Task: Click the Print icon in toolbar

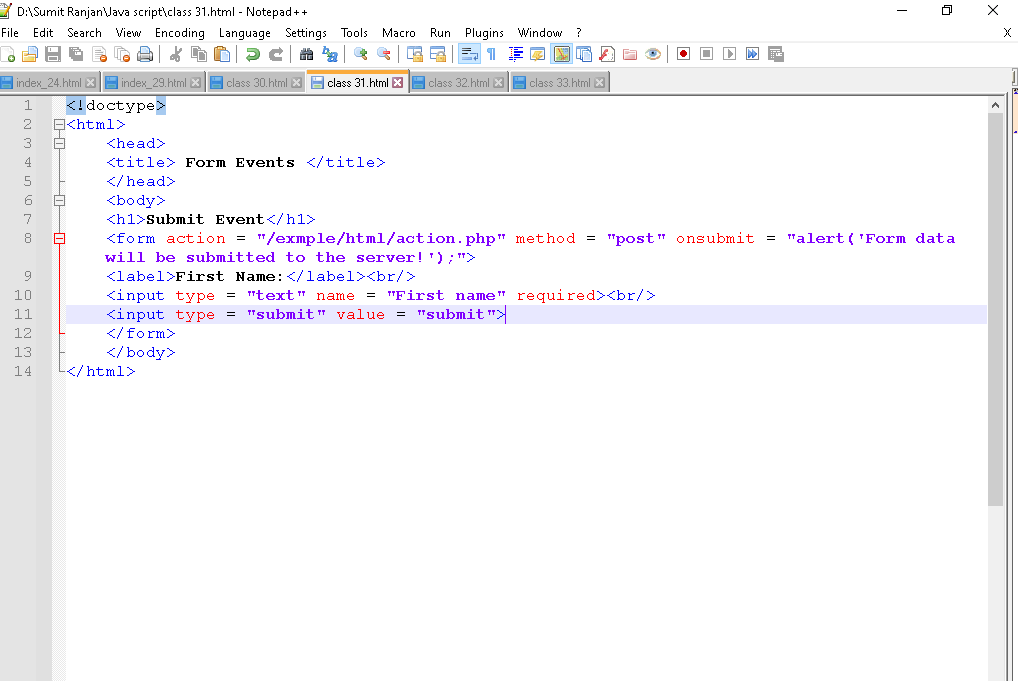Action: click(145, 54)
